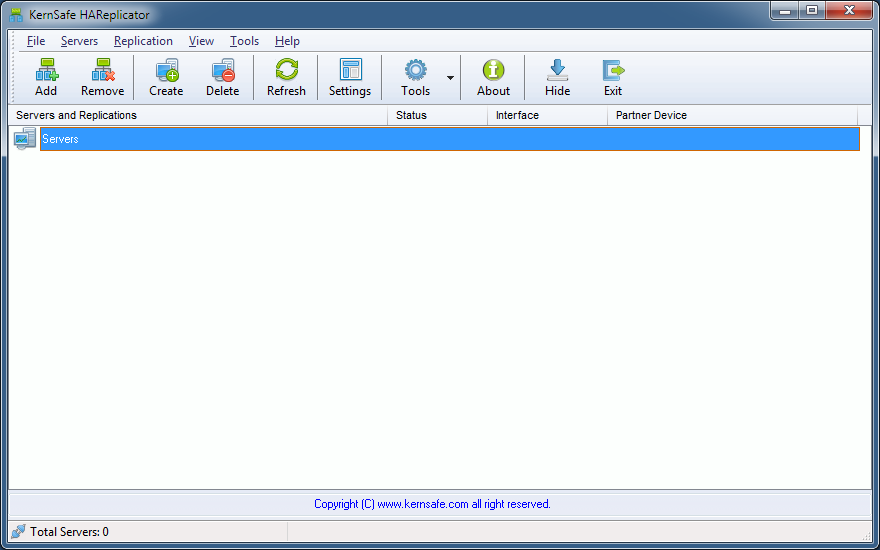Viewport: 880px width, 550px height.
Task: Click the Servers and Replications column header
Action: coord(198,115)
